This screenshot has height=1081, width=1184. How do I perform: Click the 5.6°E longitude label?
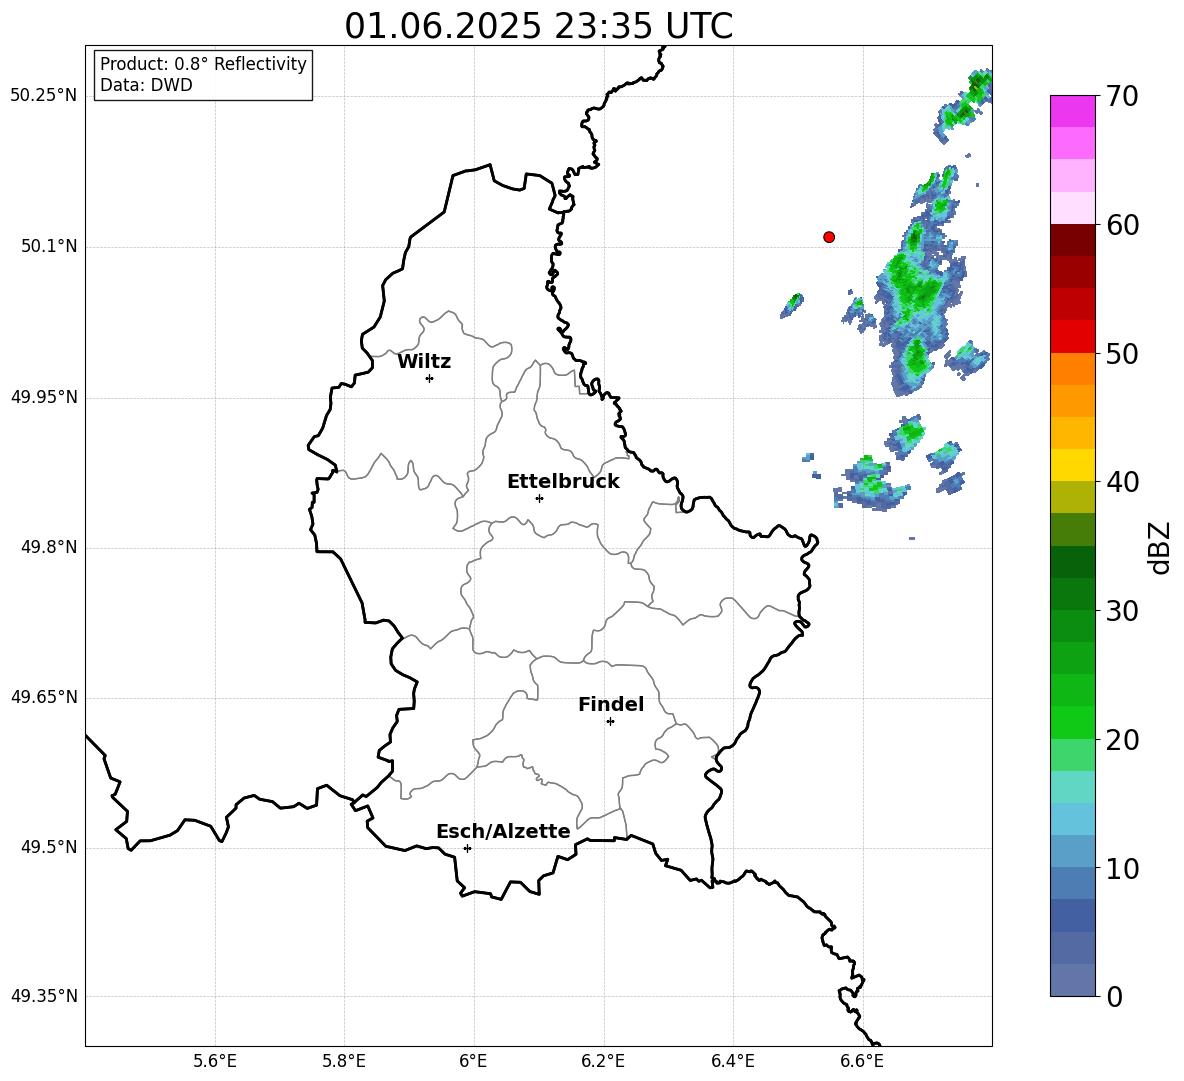coord(215,1061)
